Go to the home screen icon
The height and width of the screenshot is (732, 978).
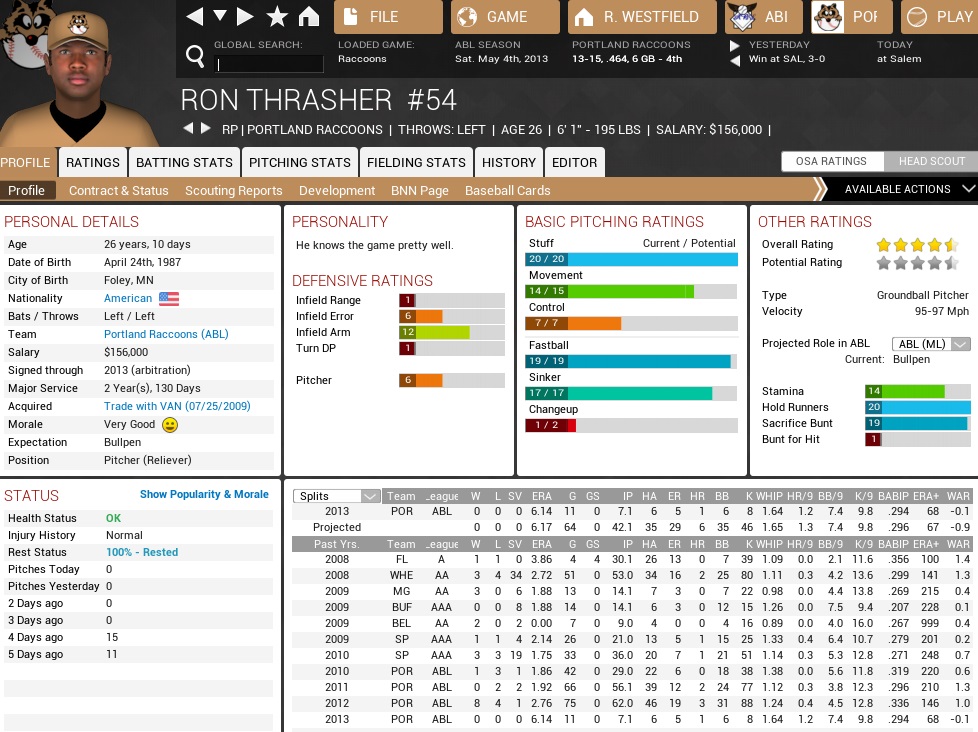coord(308,17)
